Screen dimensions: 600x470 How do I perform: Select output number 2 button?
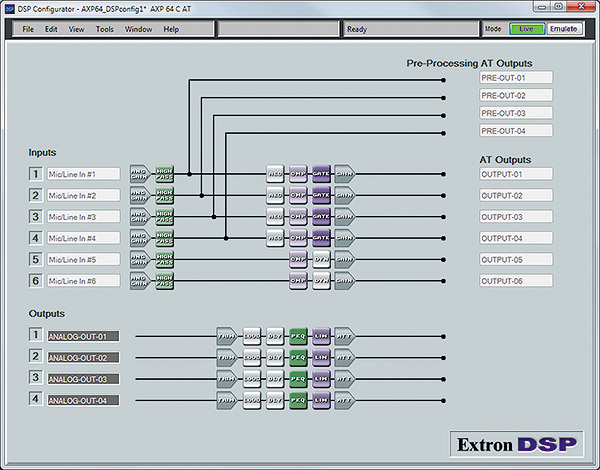[36, 356]
